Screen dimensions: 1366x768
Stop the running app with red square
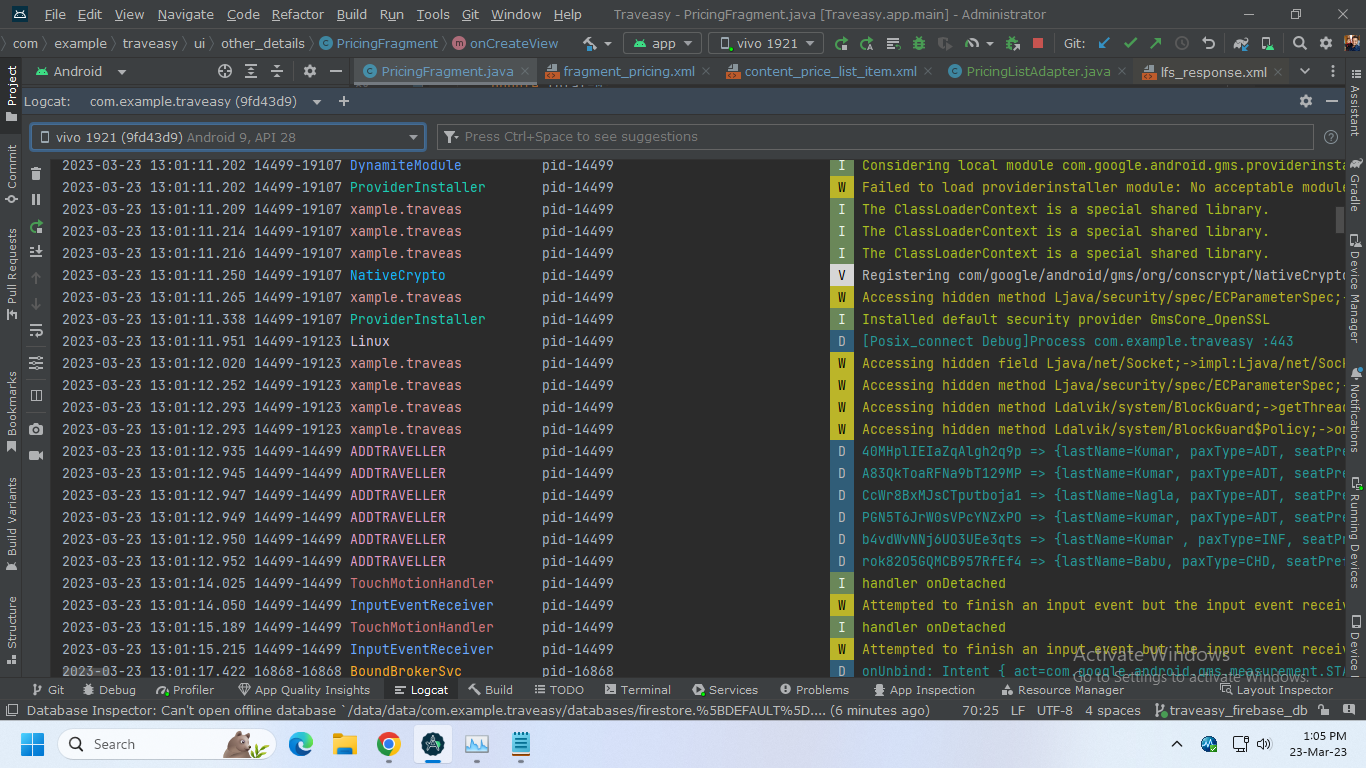[x=1038, y=44]
